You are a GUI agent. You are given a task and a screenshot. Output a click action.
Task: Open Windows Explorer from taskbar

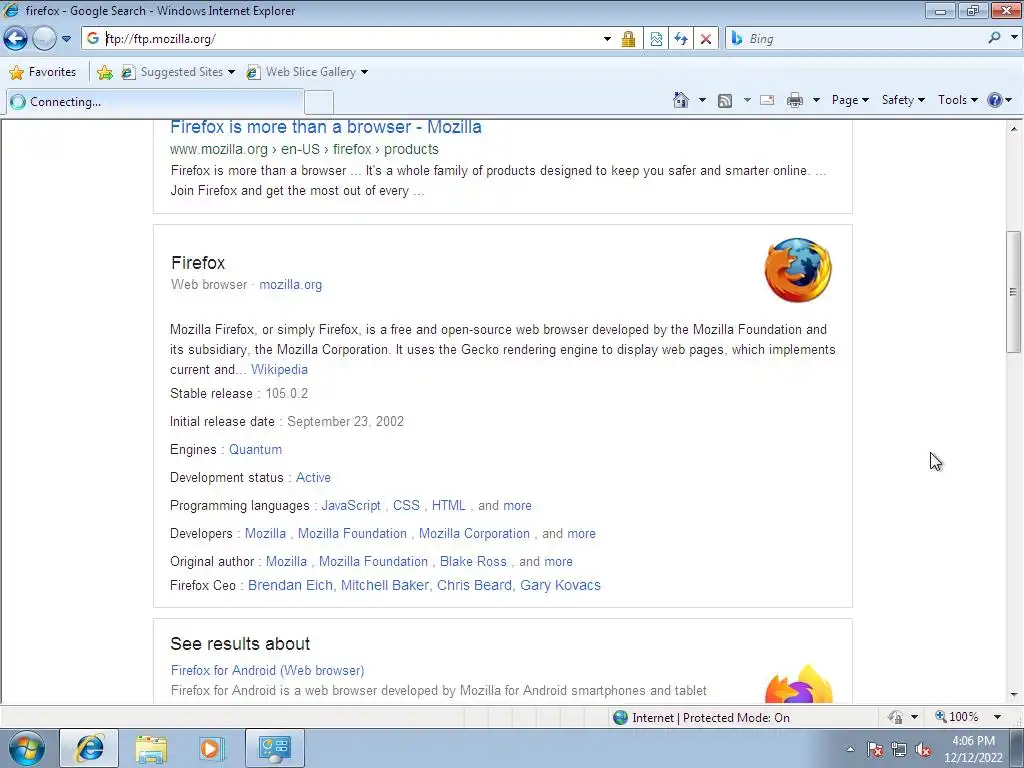click(151, 748)
